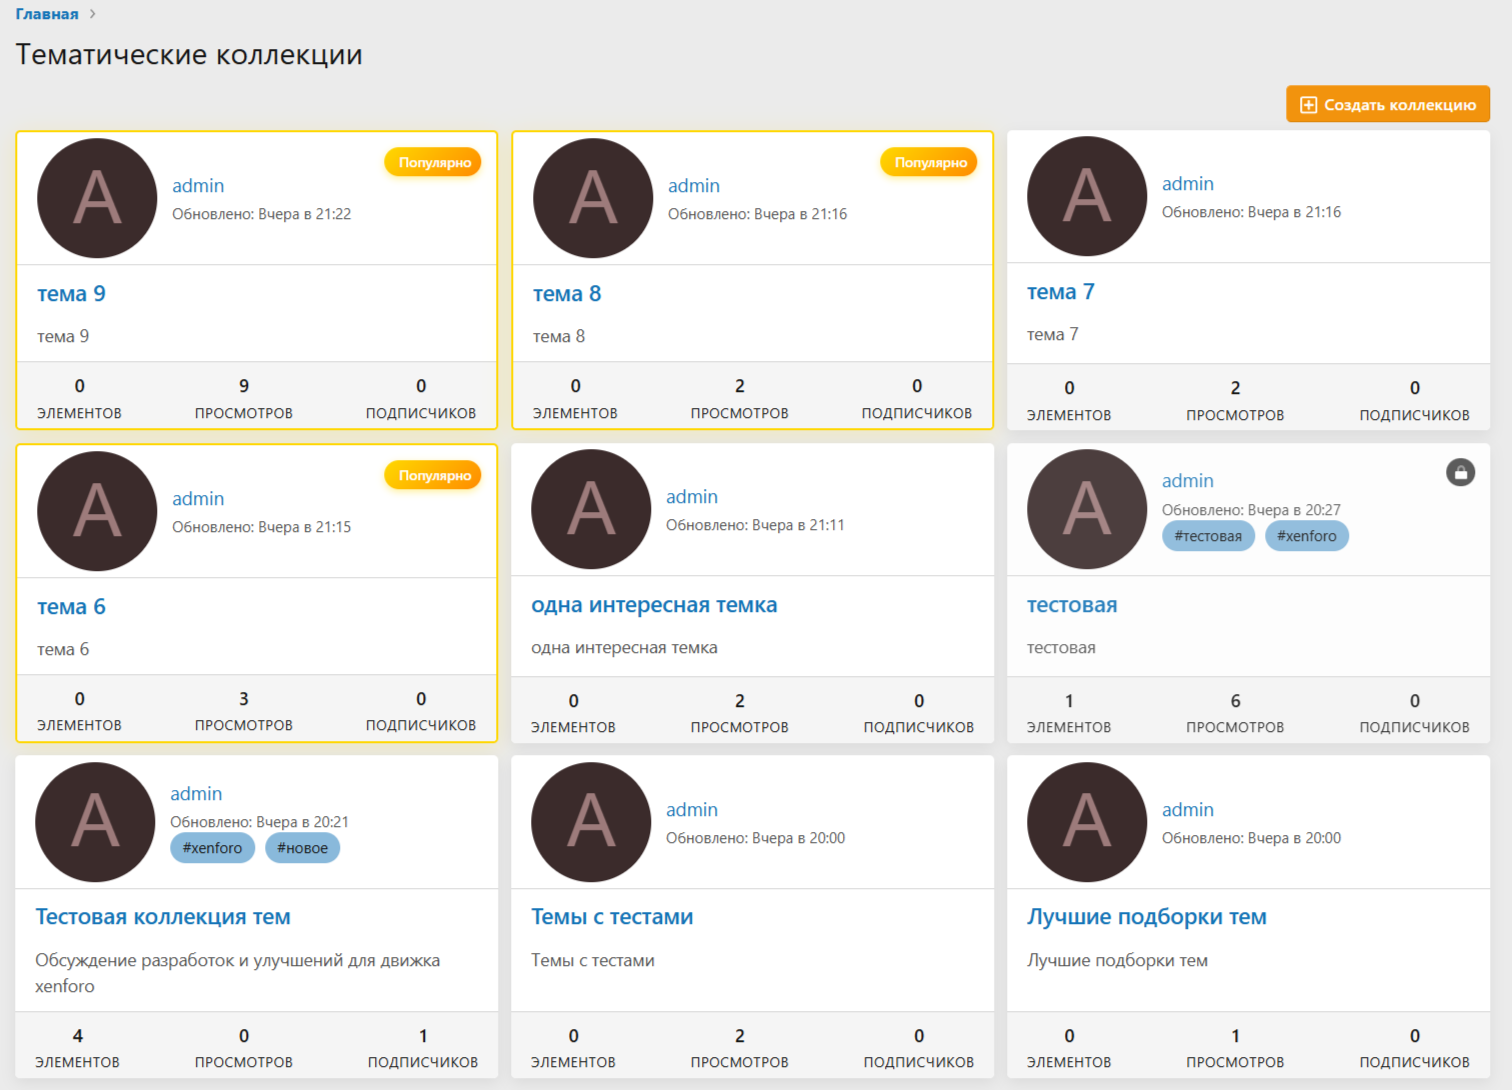
Task: Click avatar on Тестовая коллекция тем card
Action: [95, 822]
